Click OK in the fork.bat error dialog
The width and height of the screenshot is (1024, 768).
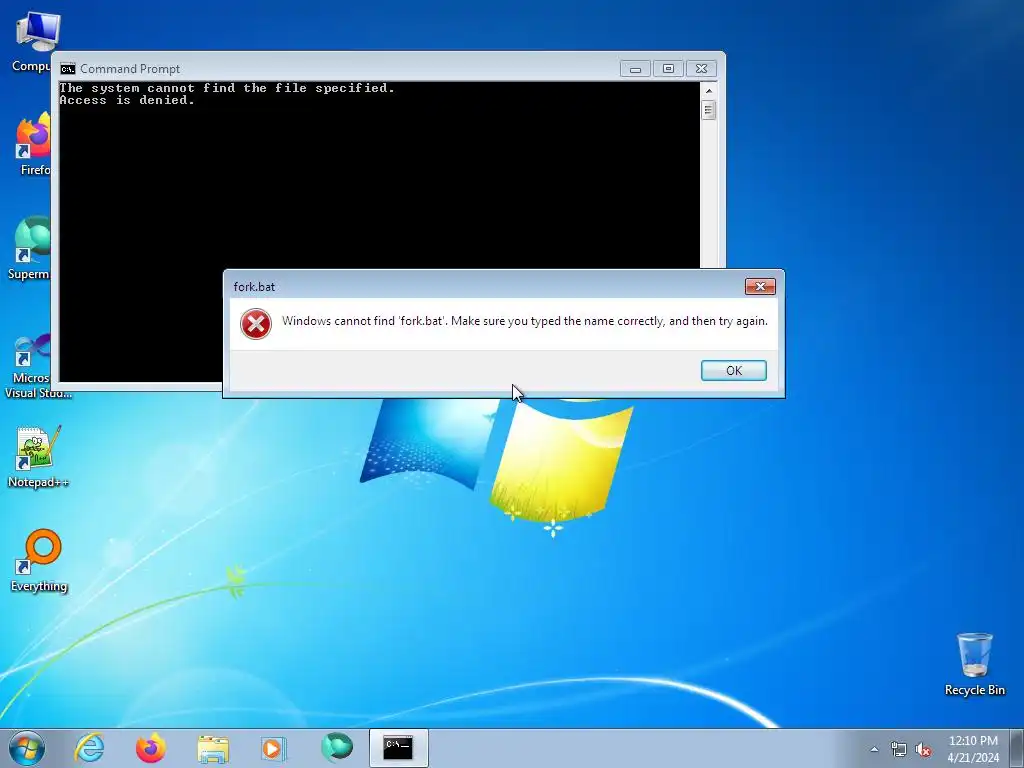(x=733, y=370)
